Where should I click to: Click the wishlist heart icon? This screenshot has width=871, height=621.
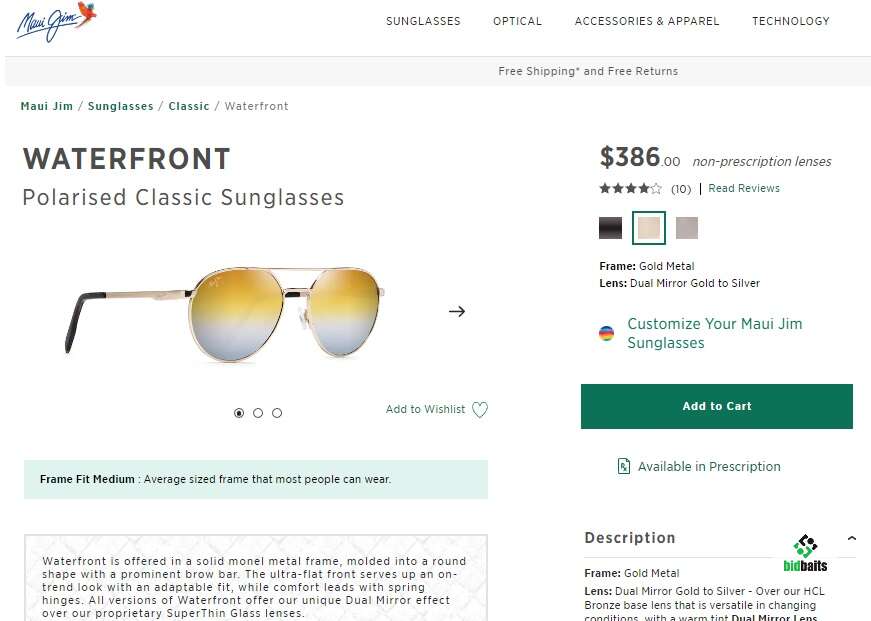tap(480, 410)
